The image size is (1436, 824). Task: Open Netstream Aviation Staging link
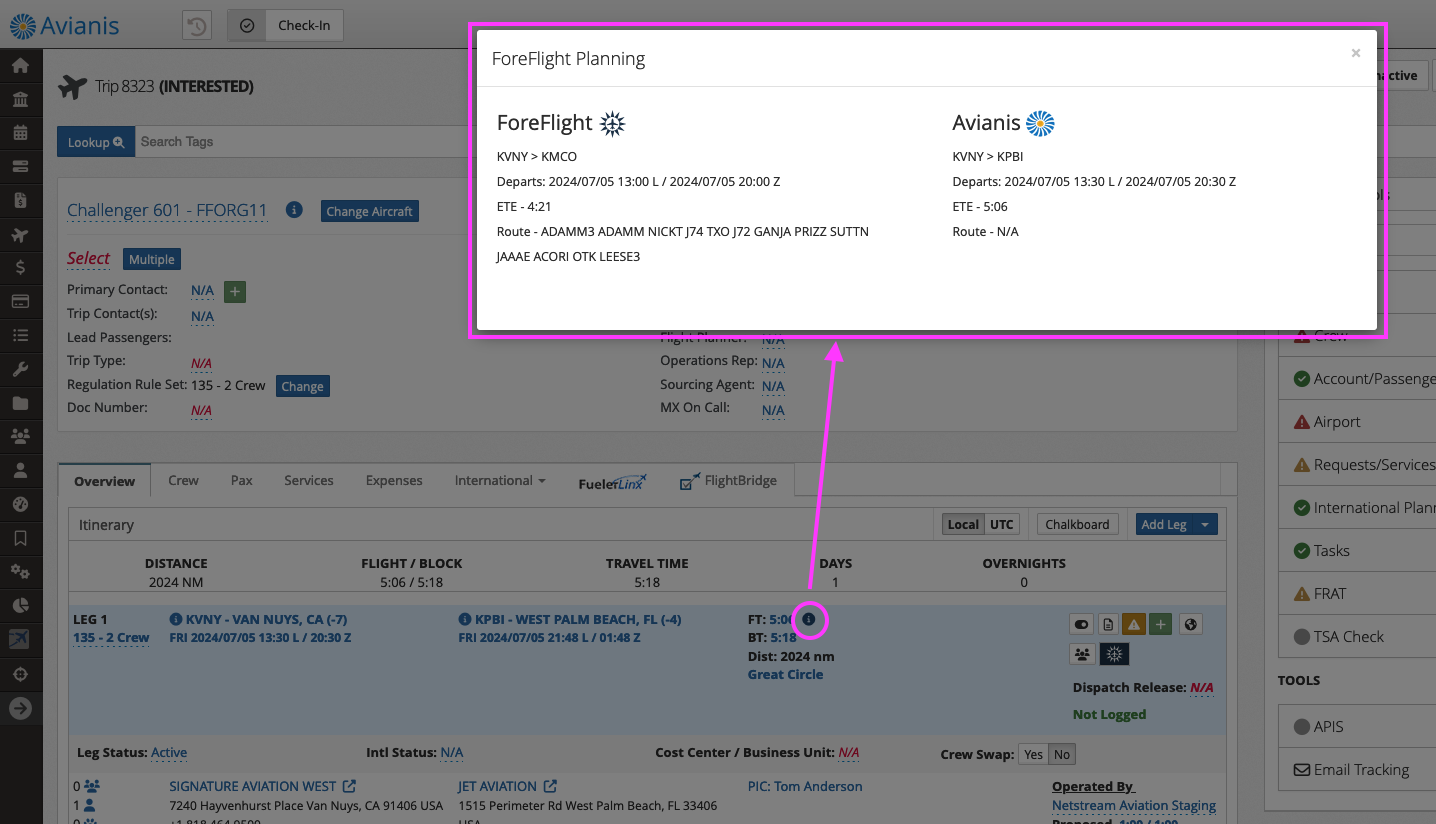point(1134,805)
